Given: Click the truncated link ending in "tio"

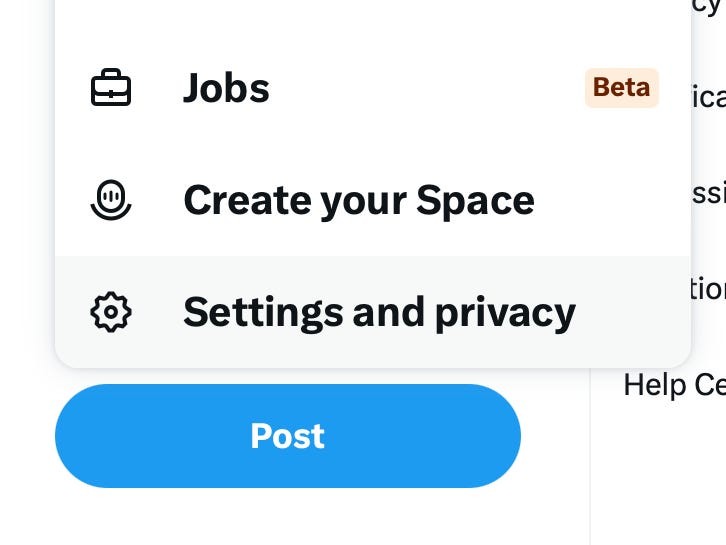Looking at the screenshot, I should (x=708, y=289).
